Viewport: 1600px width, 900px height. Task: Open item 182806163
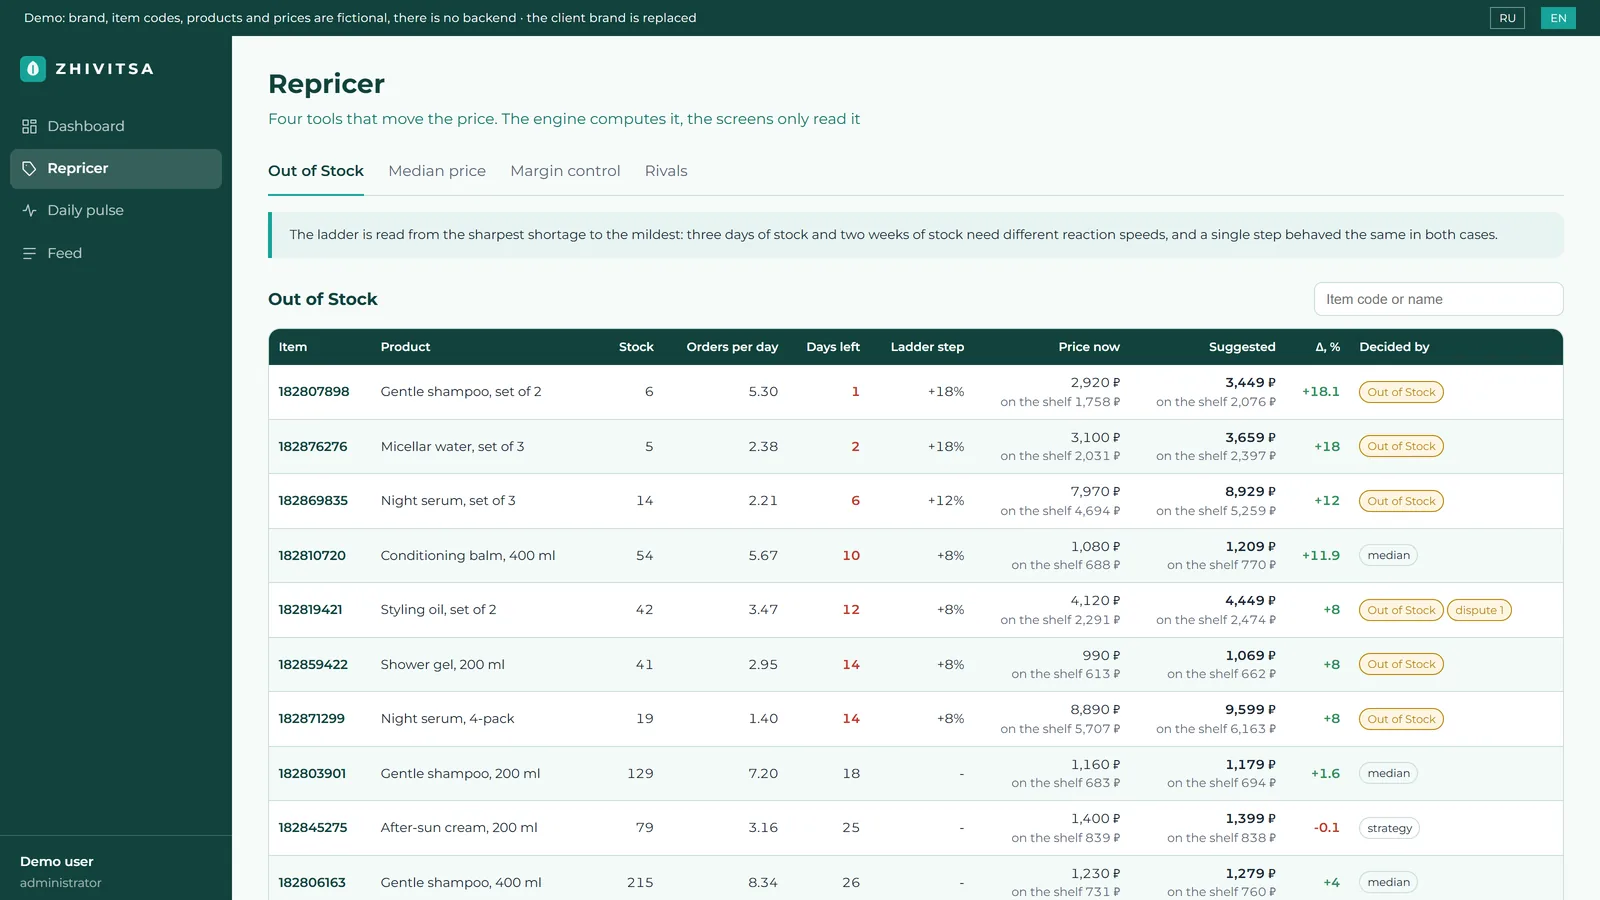click(312, 882)
